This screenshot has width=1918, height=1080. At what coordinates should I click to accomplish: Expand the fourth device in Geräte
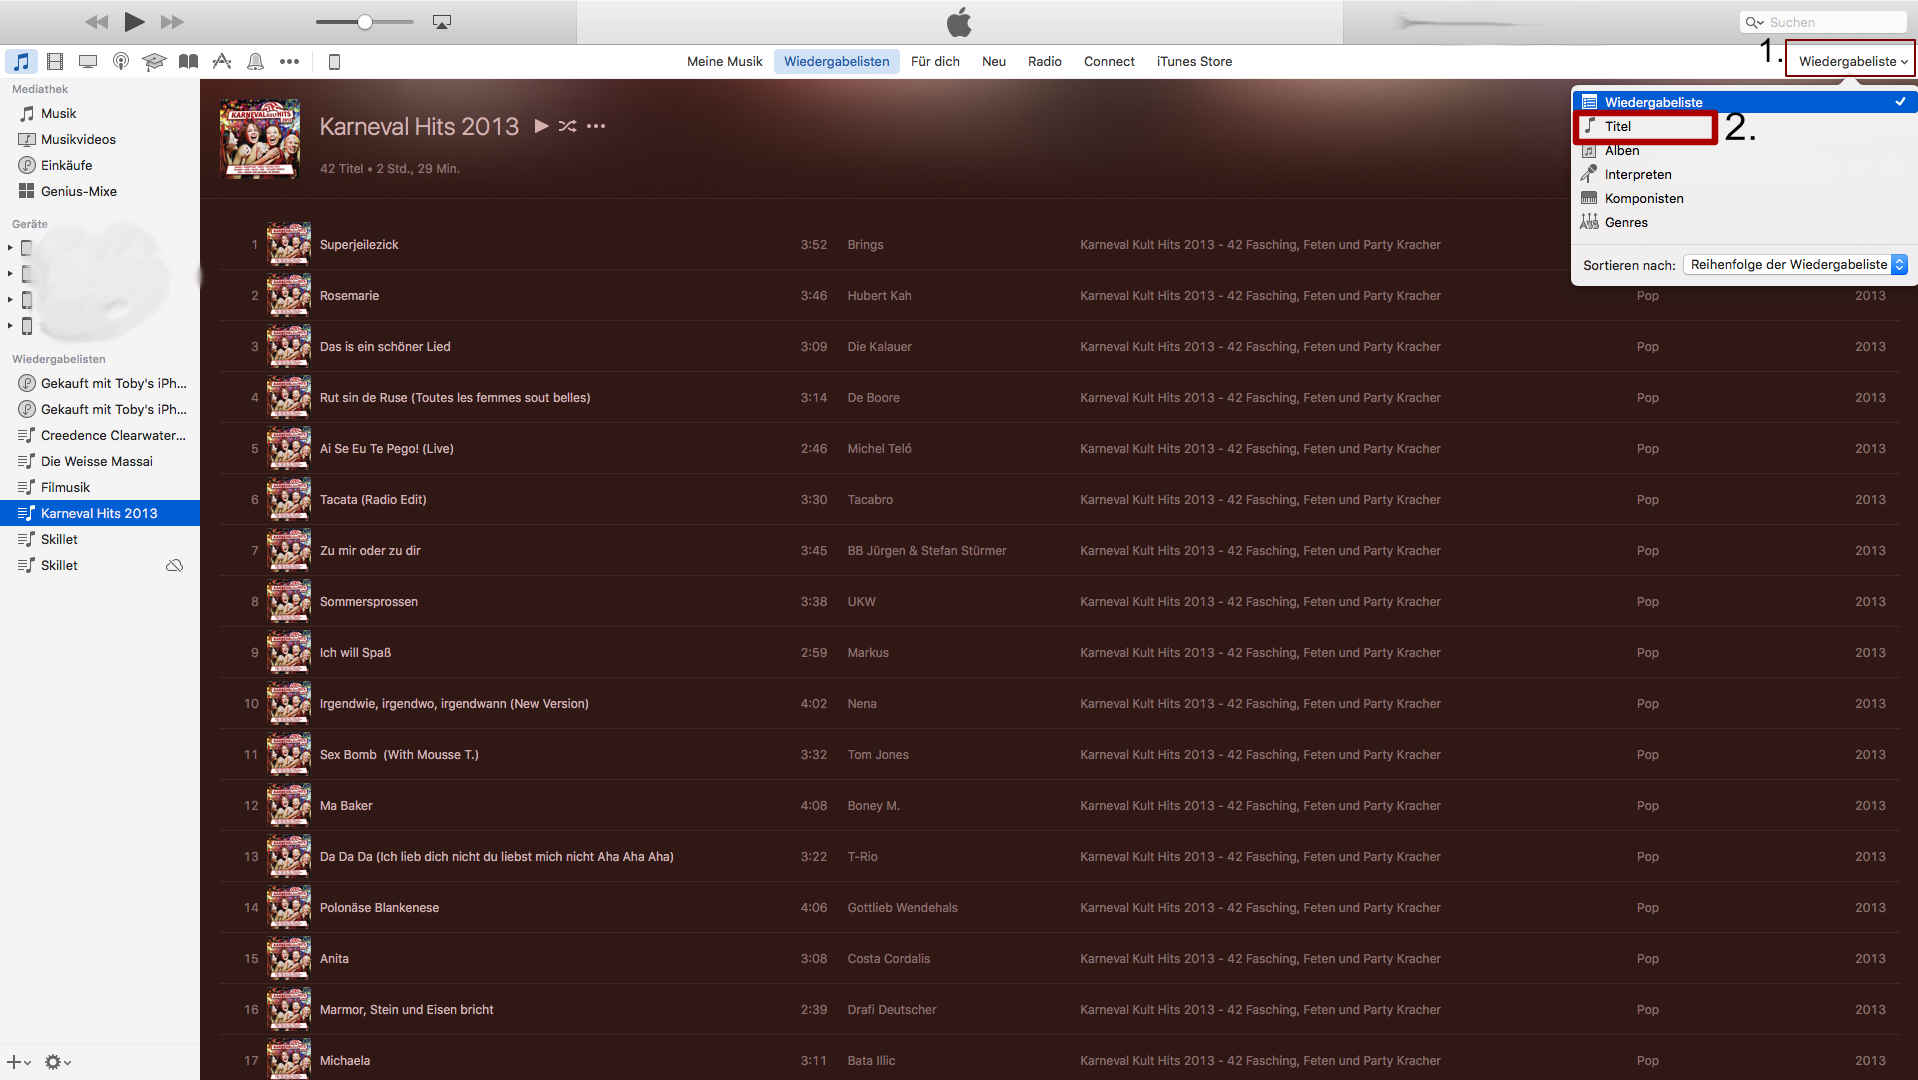tap(10, 325)
